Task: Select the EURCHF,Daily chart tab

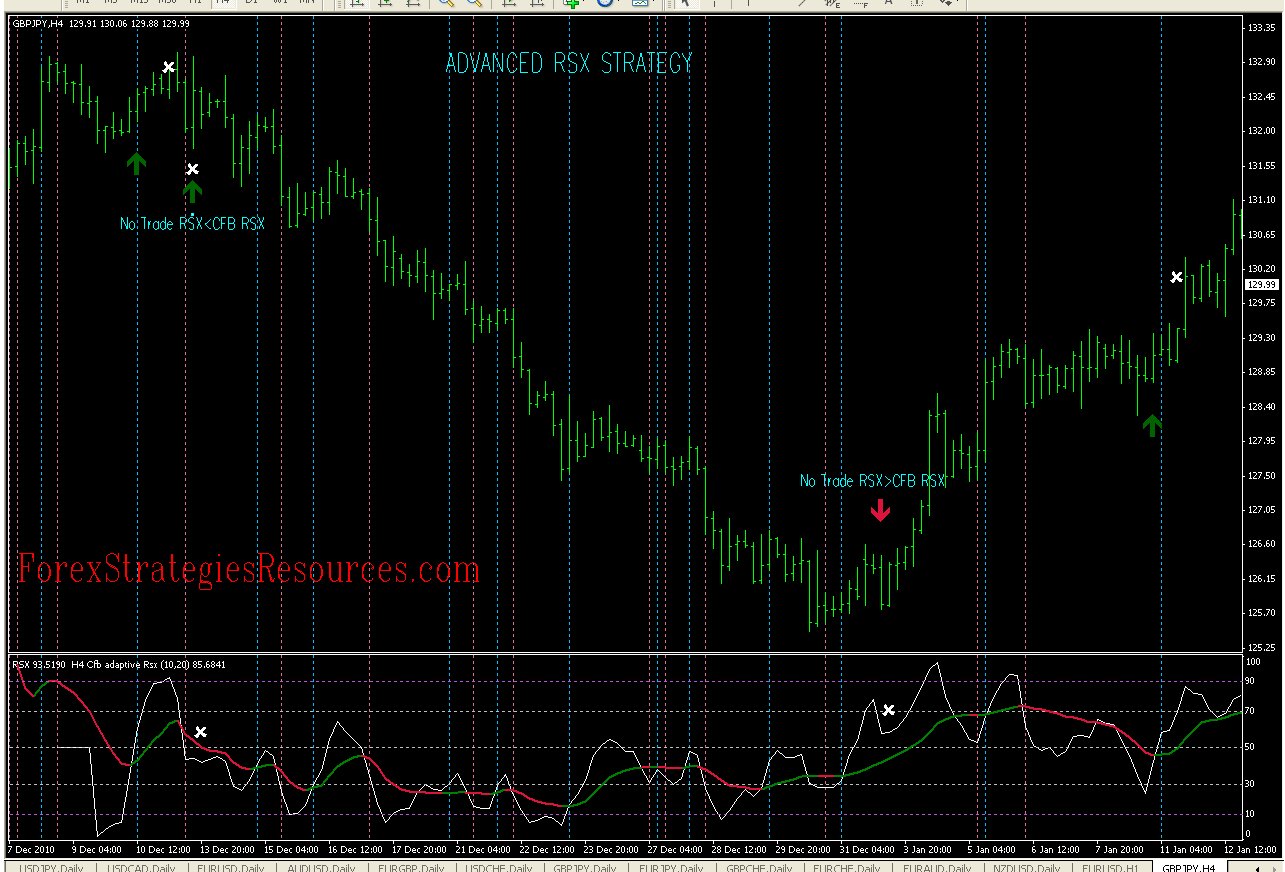Action: click(849, 867)
